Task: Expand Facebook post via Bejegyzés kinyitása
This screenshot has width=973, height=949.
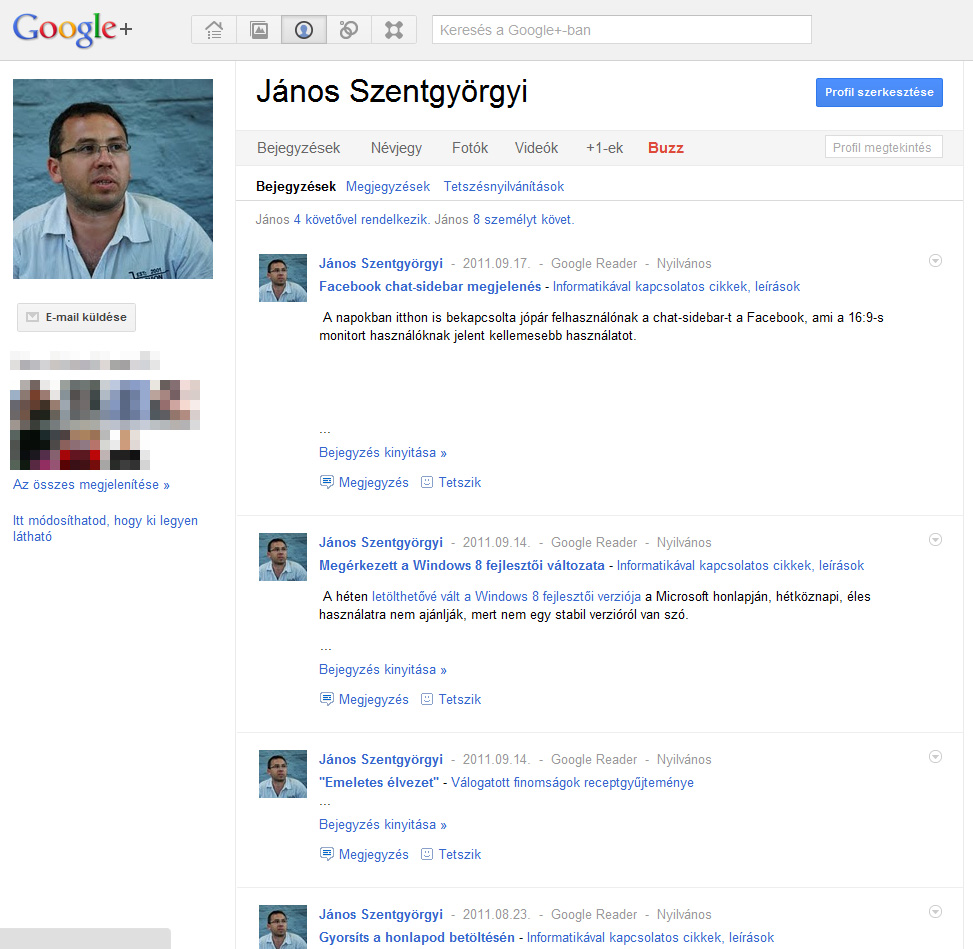Action: (x=383, y=453)
